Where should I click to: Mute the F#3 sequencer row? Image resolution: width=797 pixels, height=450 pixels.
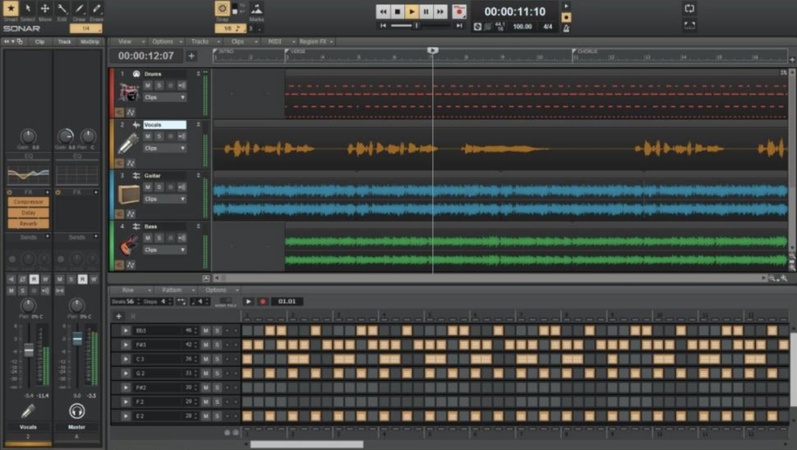[x=206, y=345]
